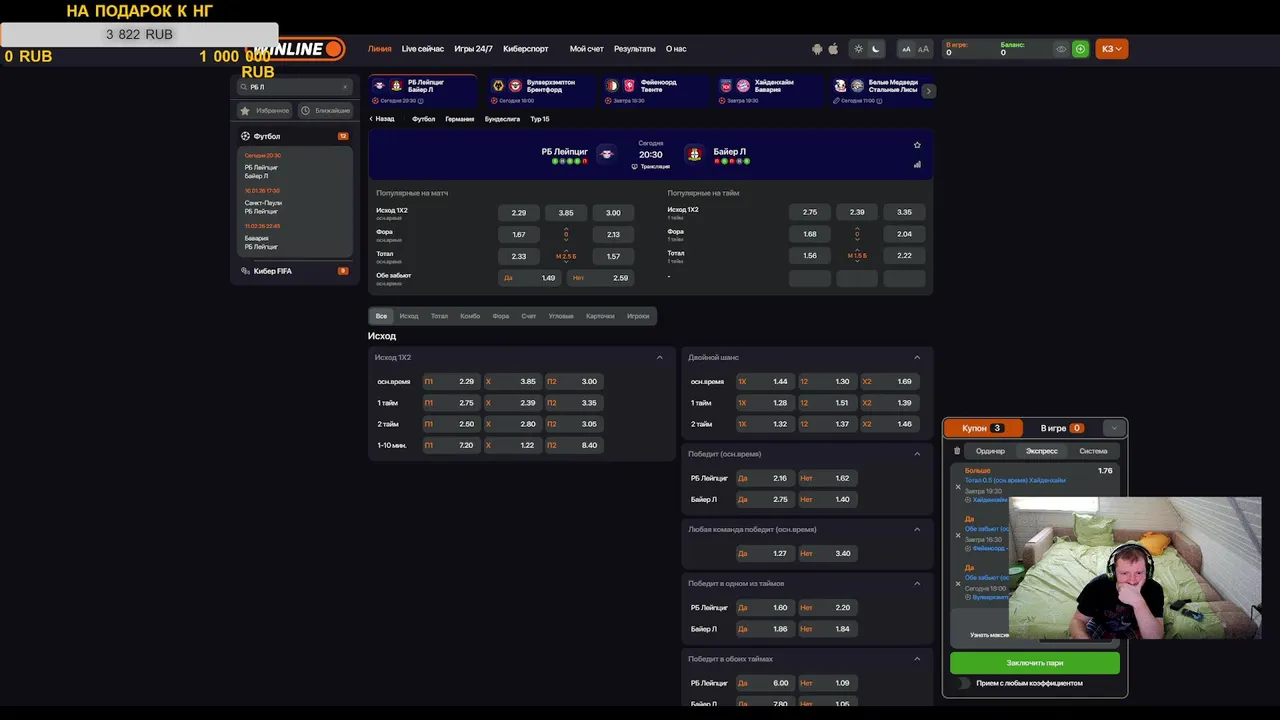
Task: Remove the Вулверхэмптон Обе забьют bet
Action: tap(958, 583)
